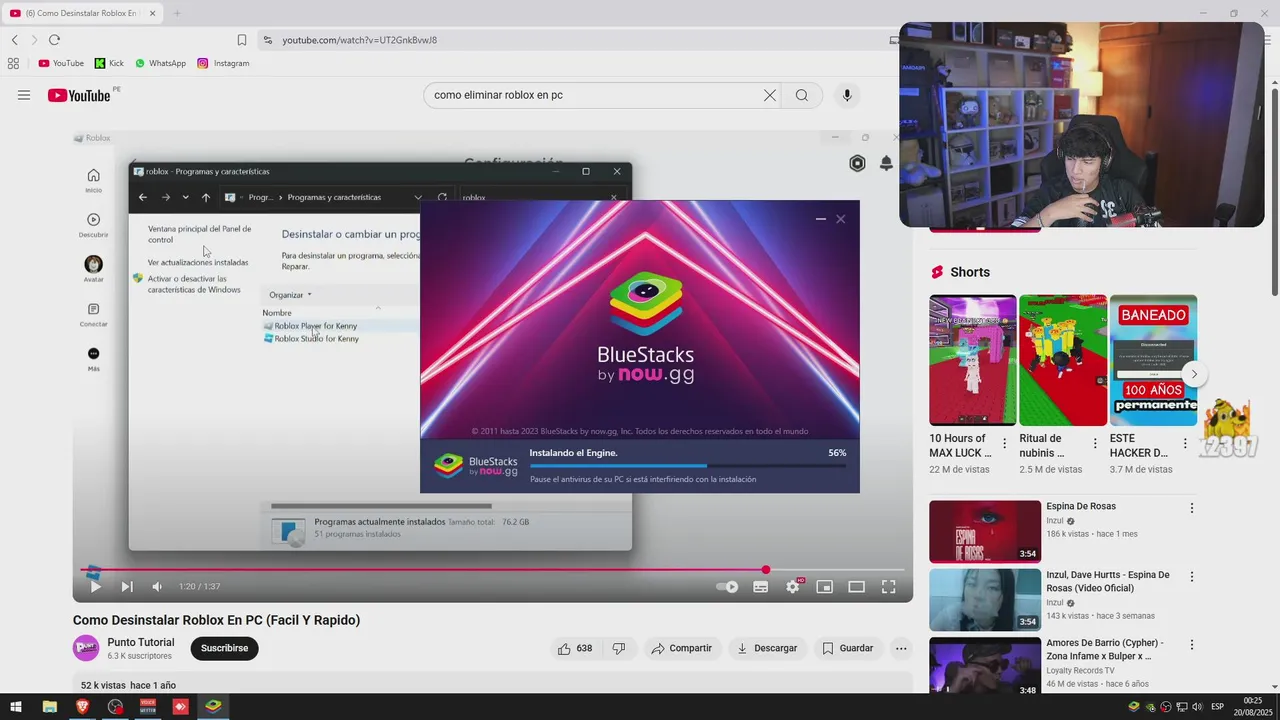1280x720 pixels.
Task: Click the red video progress bar scrubber
Action: tap(766, 570)
